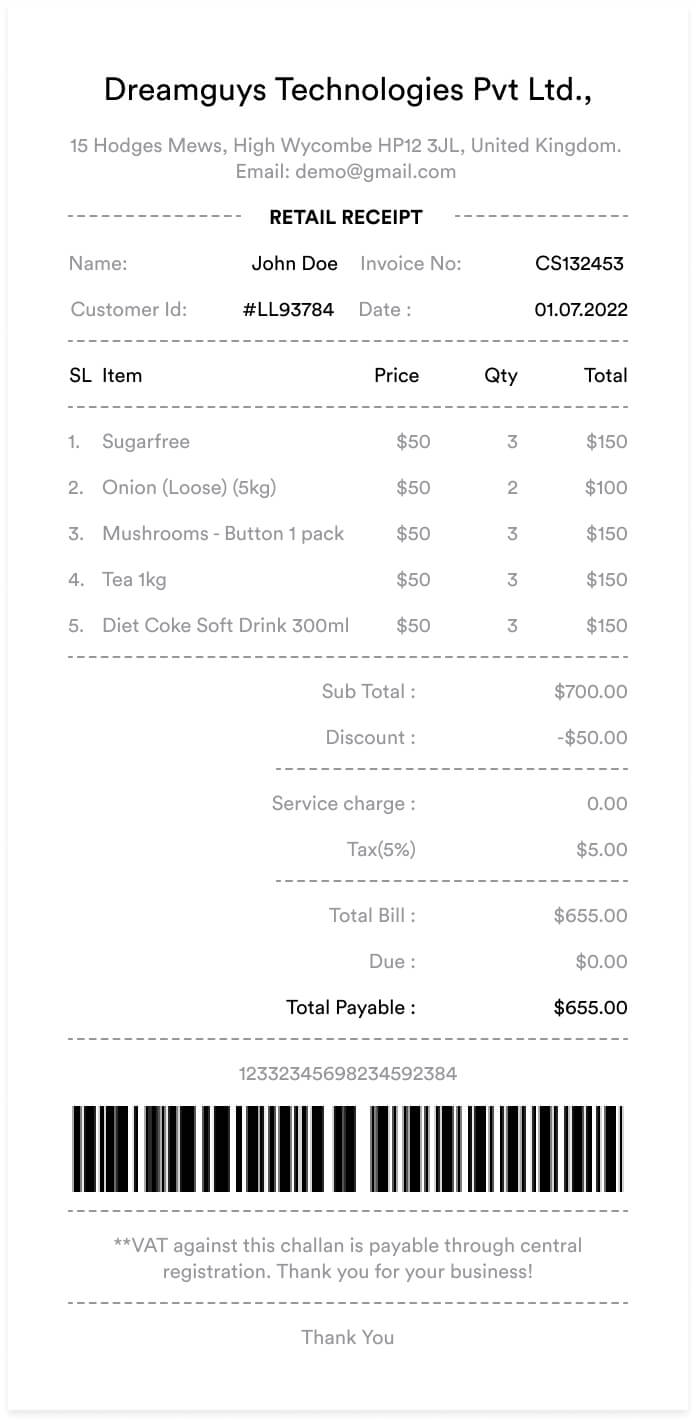
Task: Click the discount value -$50.00
Action: pos(592,738)
